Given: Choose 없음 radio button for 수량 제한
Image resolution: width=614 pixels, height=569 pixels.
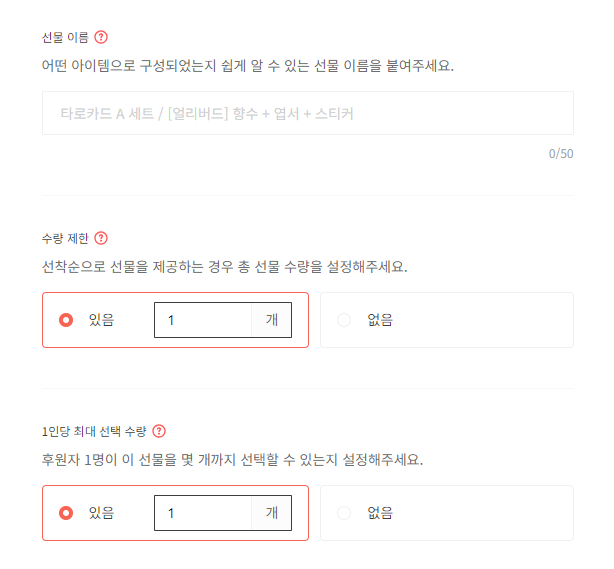Looking at the screenshot, I should 345,320.
